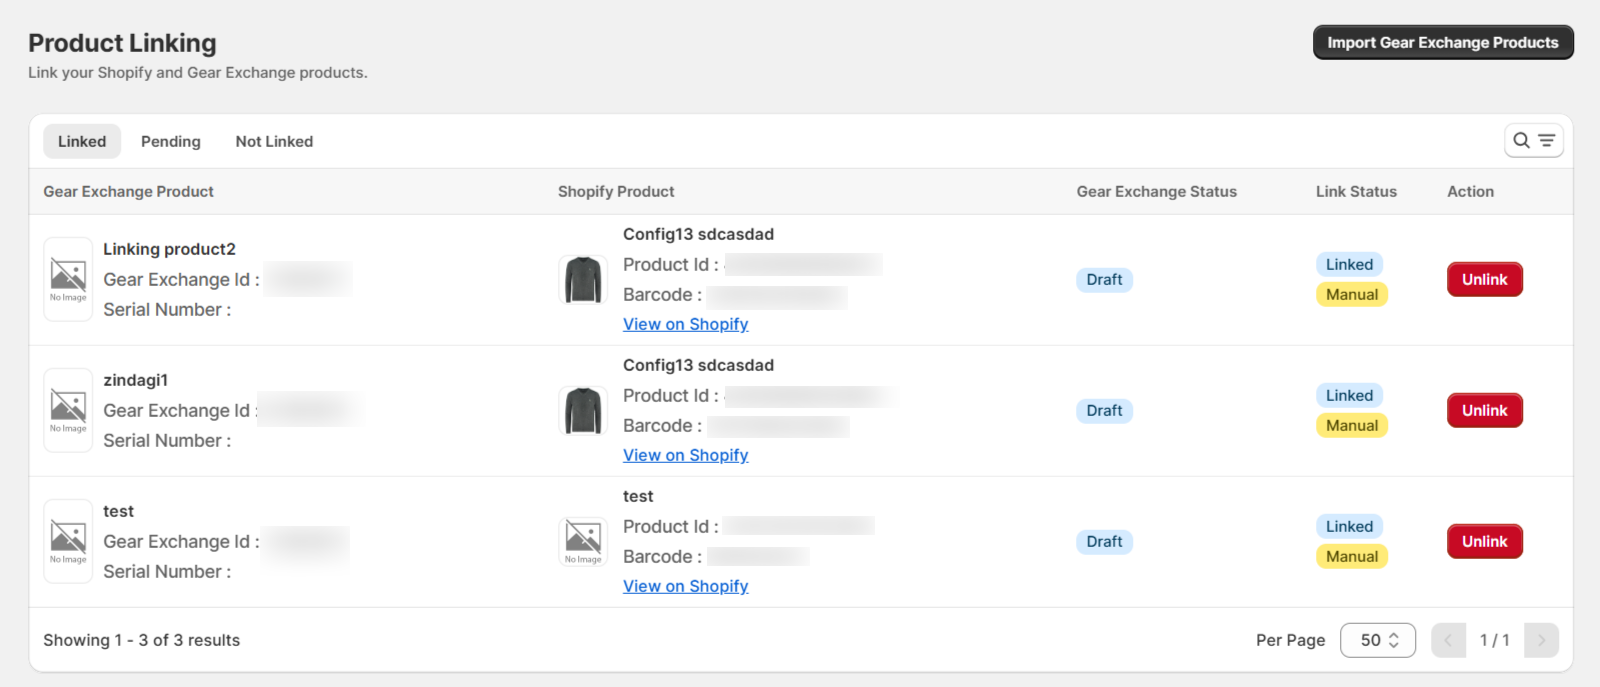
Task: Click Draft status badge for Linking product2
Action: (x=1105, y=280)
